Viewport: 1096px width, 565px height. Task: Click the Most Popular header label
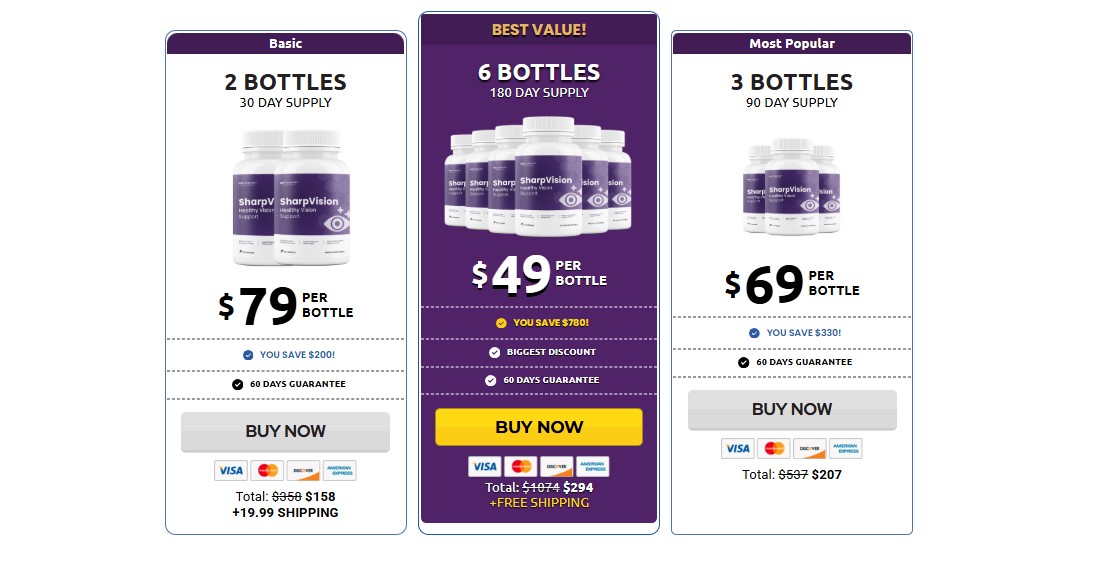(x=791, y=43)
